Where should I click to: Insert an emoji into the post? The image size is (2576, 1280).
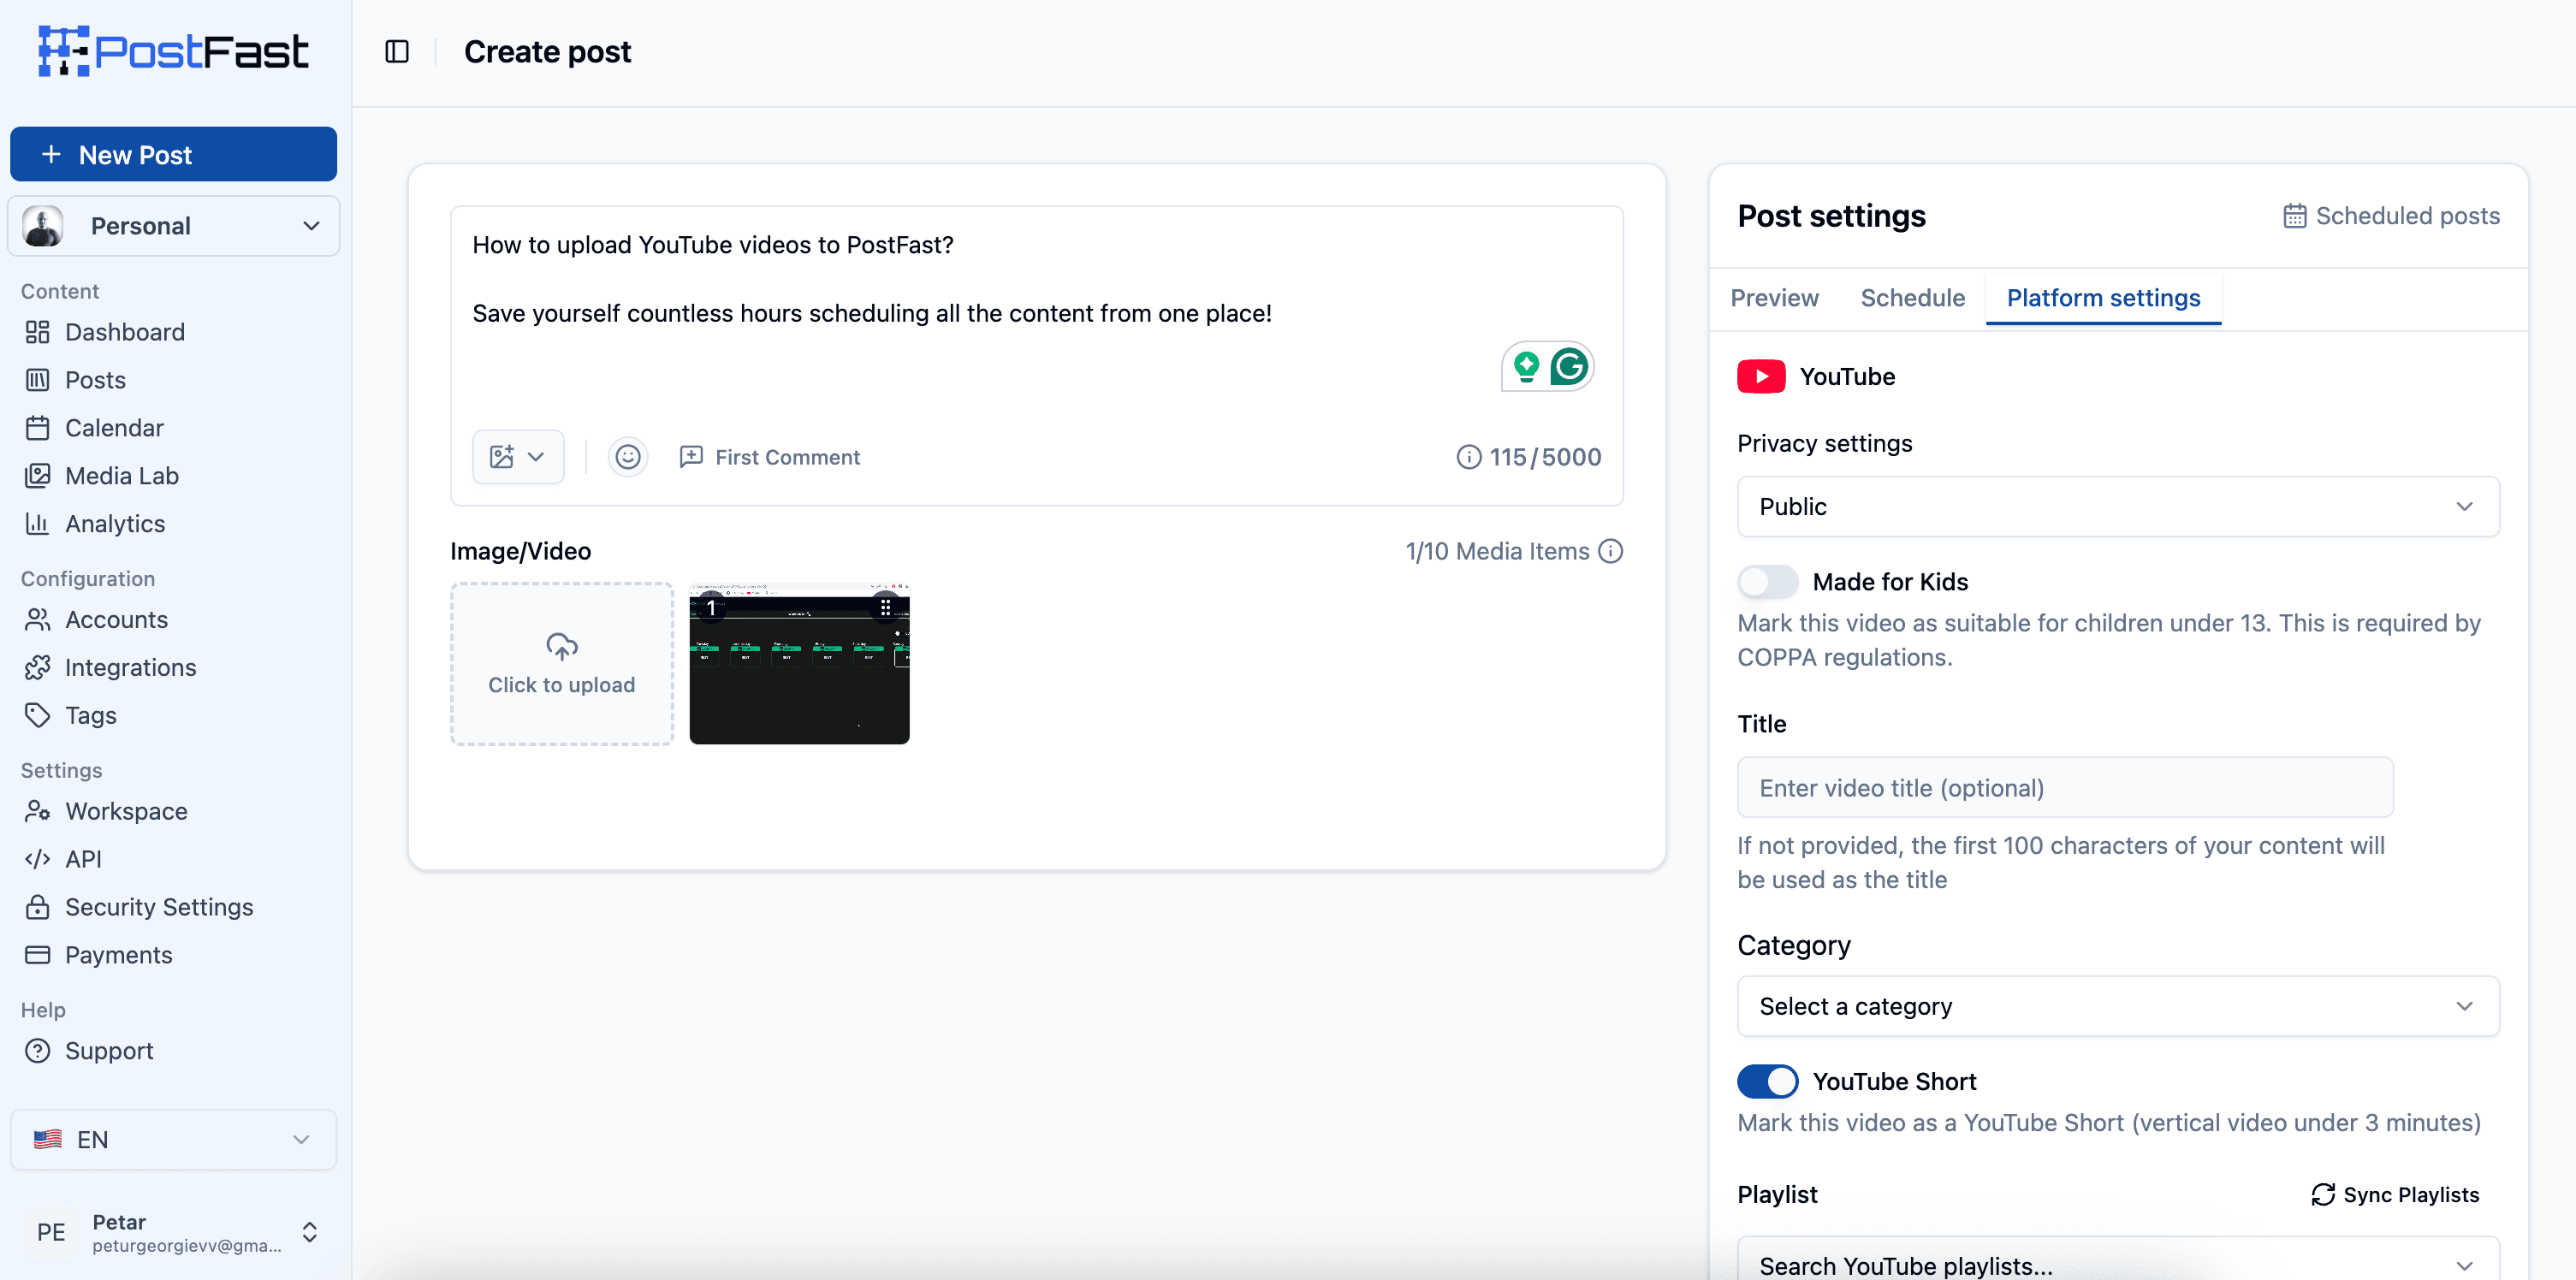[627, 456]
